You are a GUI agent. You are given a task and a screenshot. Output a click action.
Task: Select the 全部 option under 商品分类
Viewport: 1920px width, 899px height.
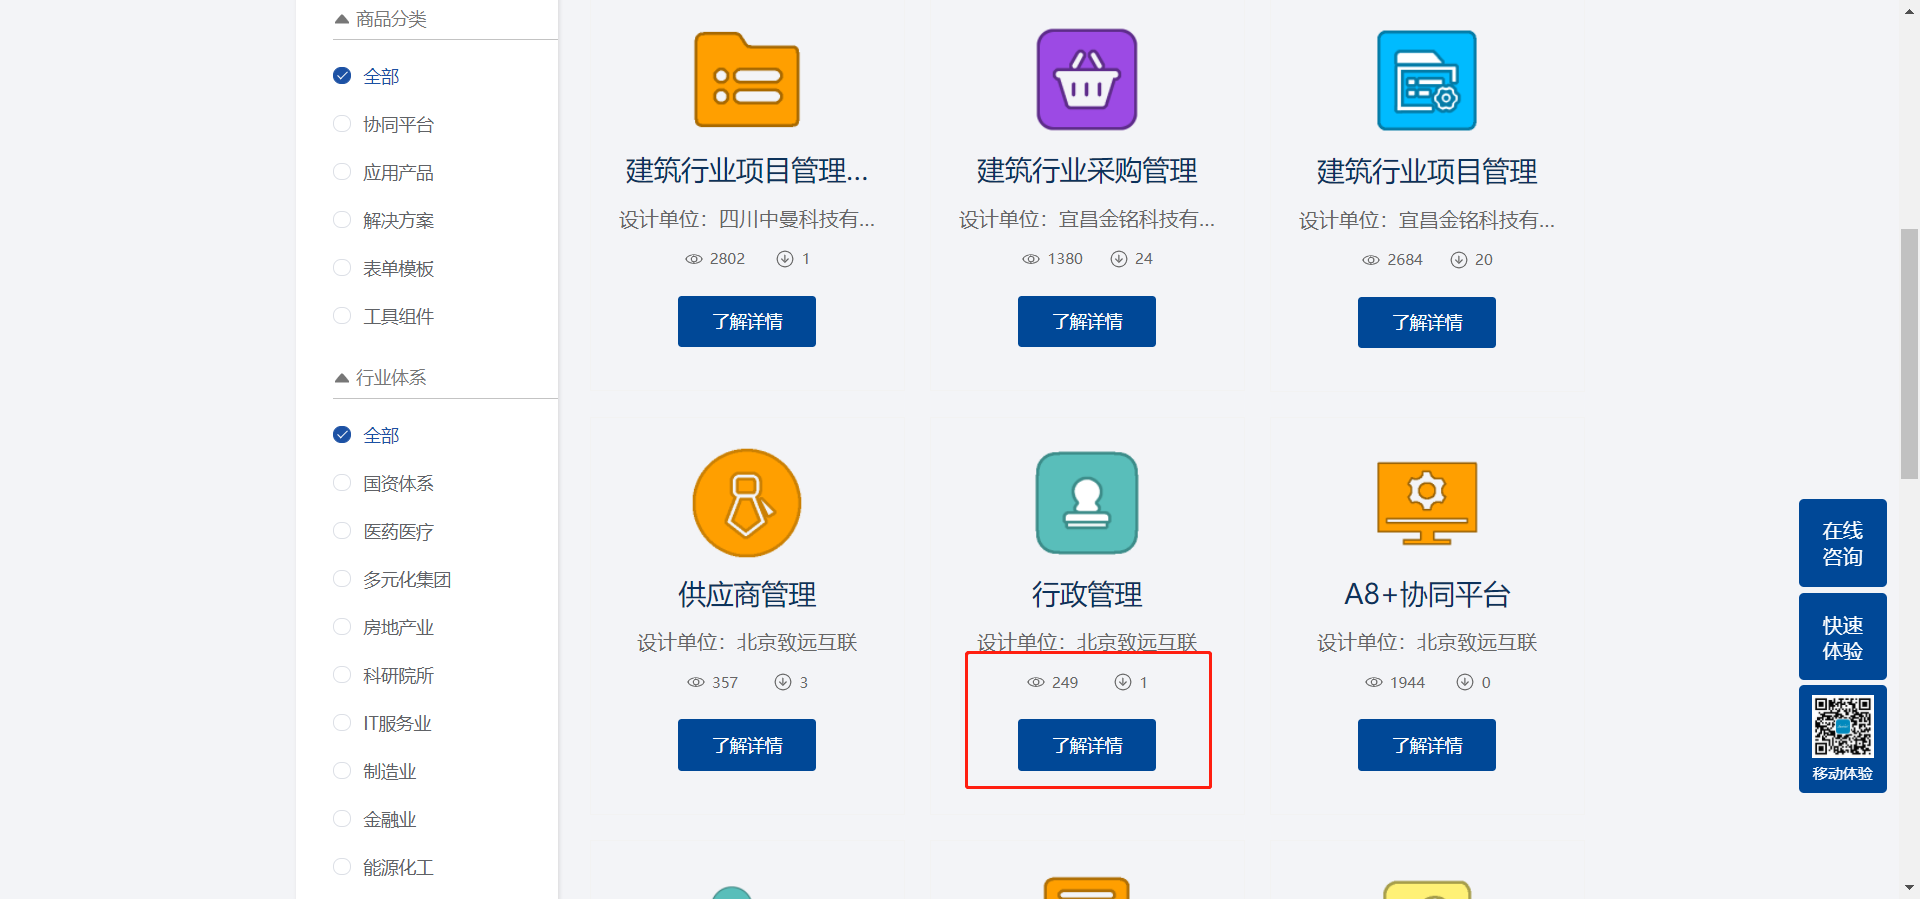(366, 76)
